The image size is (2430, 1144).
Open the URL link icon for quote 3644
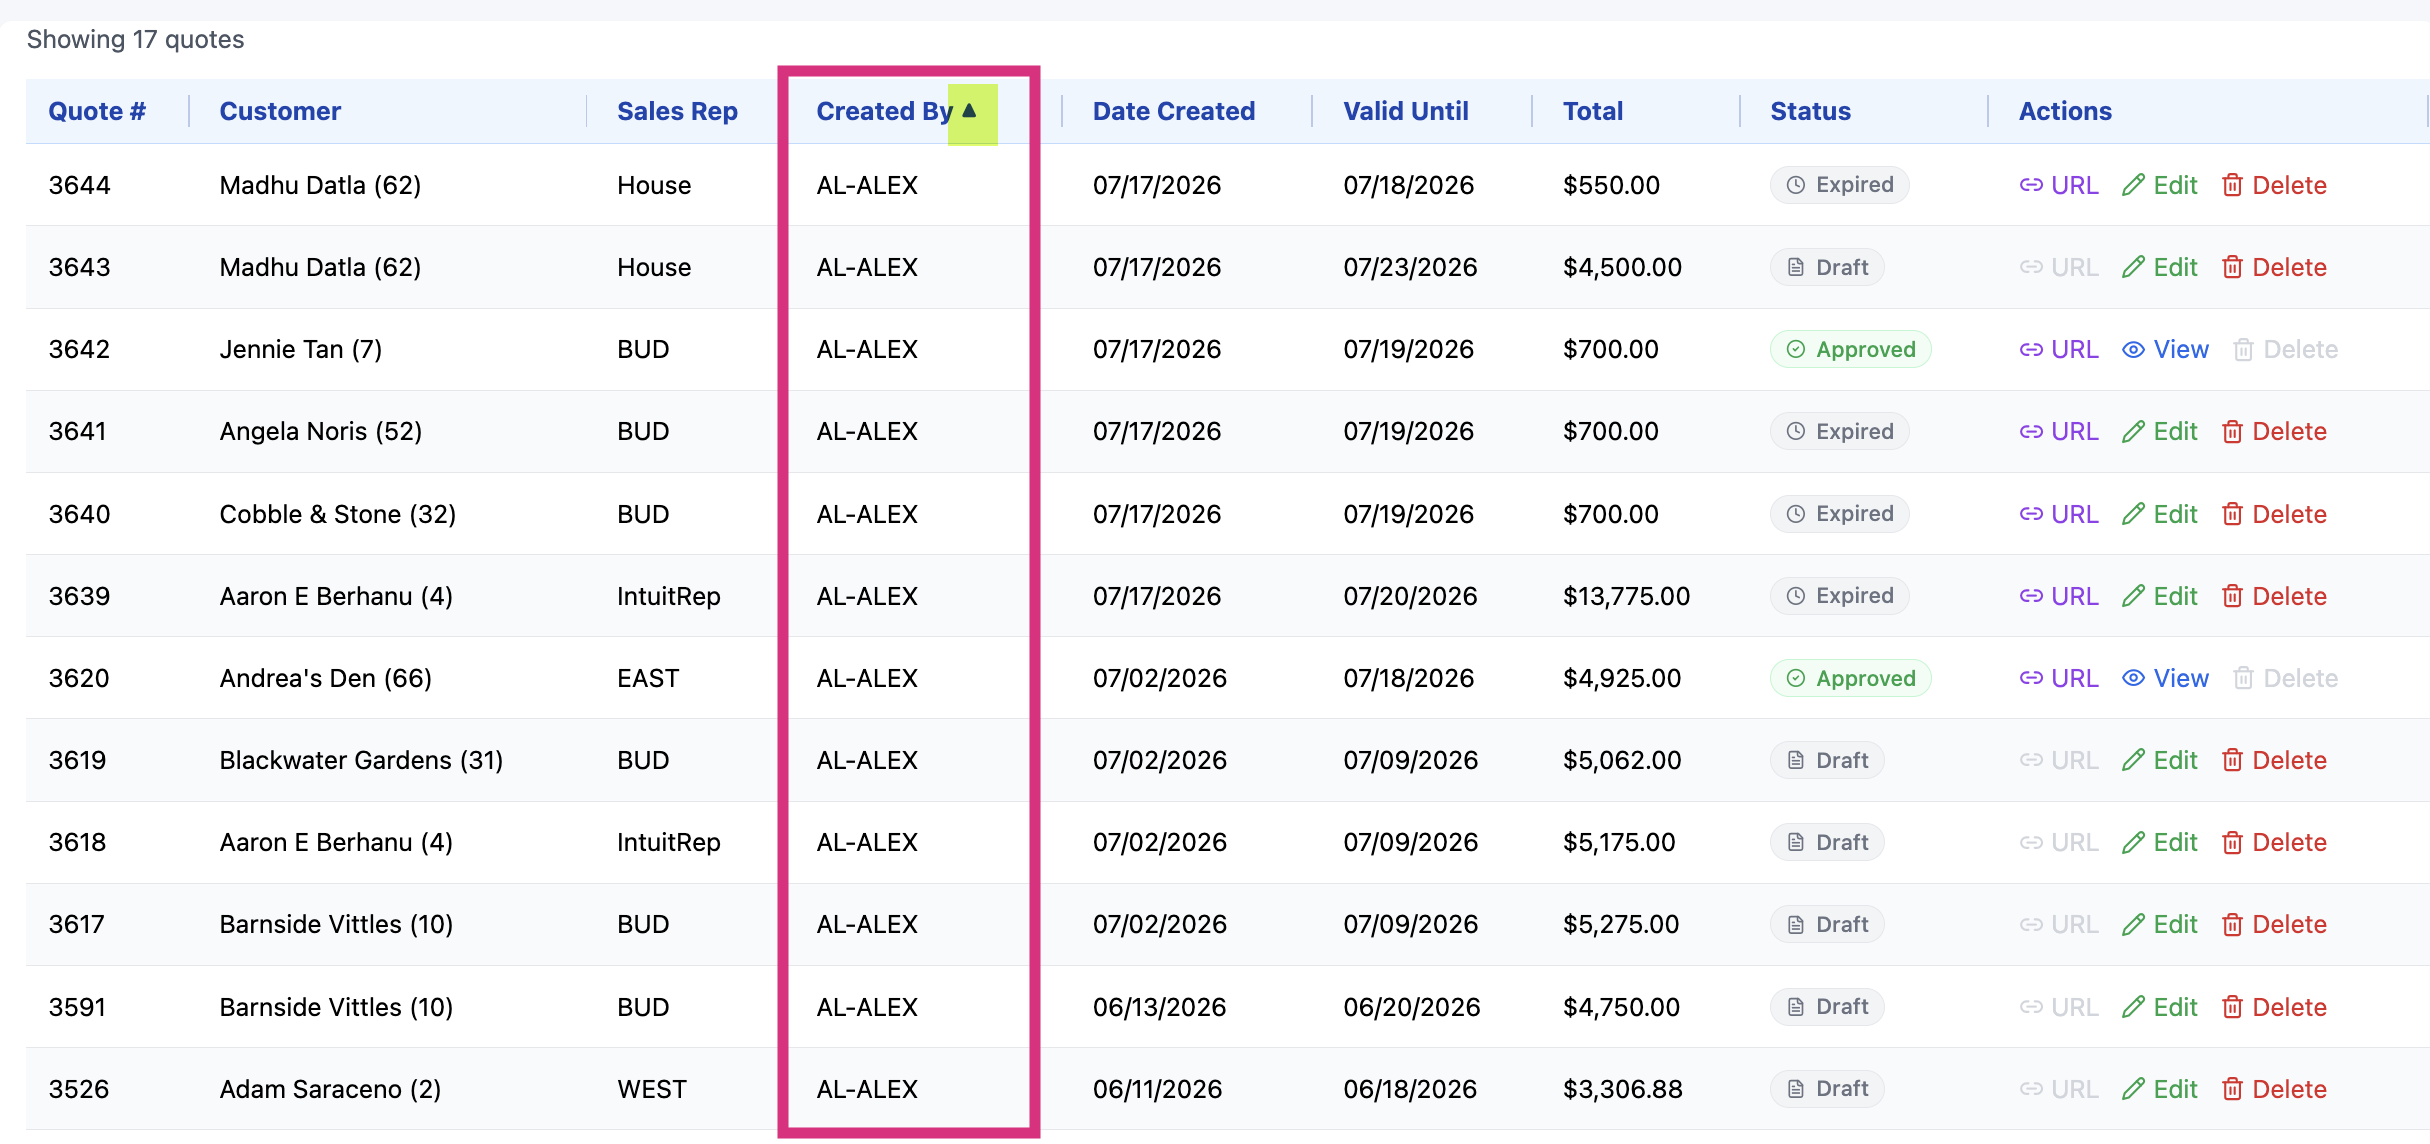tap(2030, 185)
